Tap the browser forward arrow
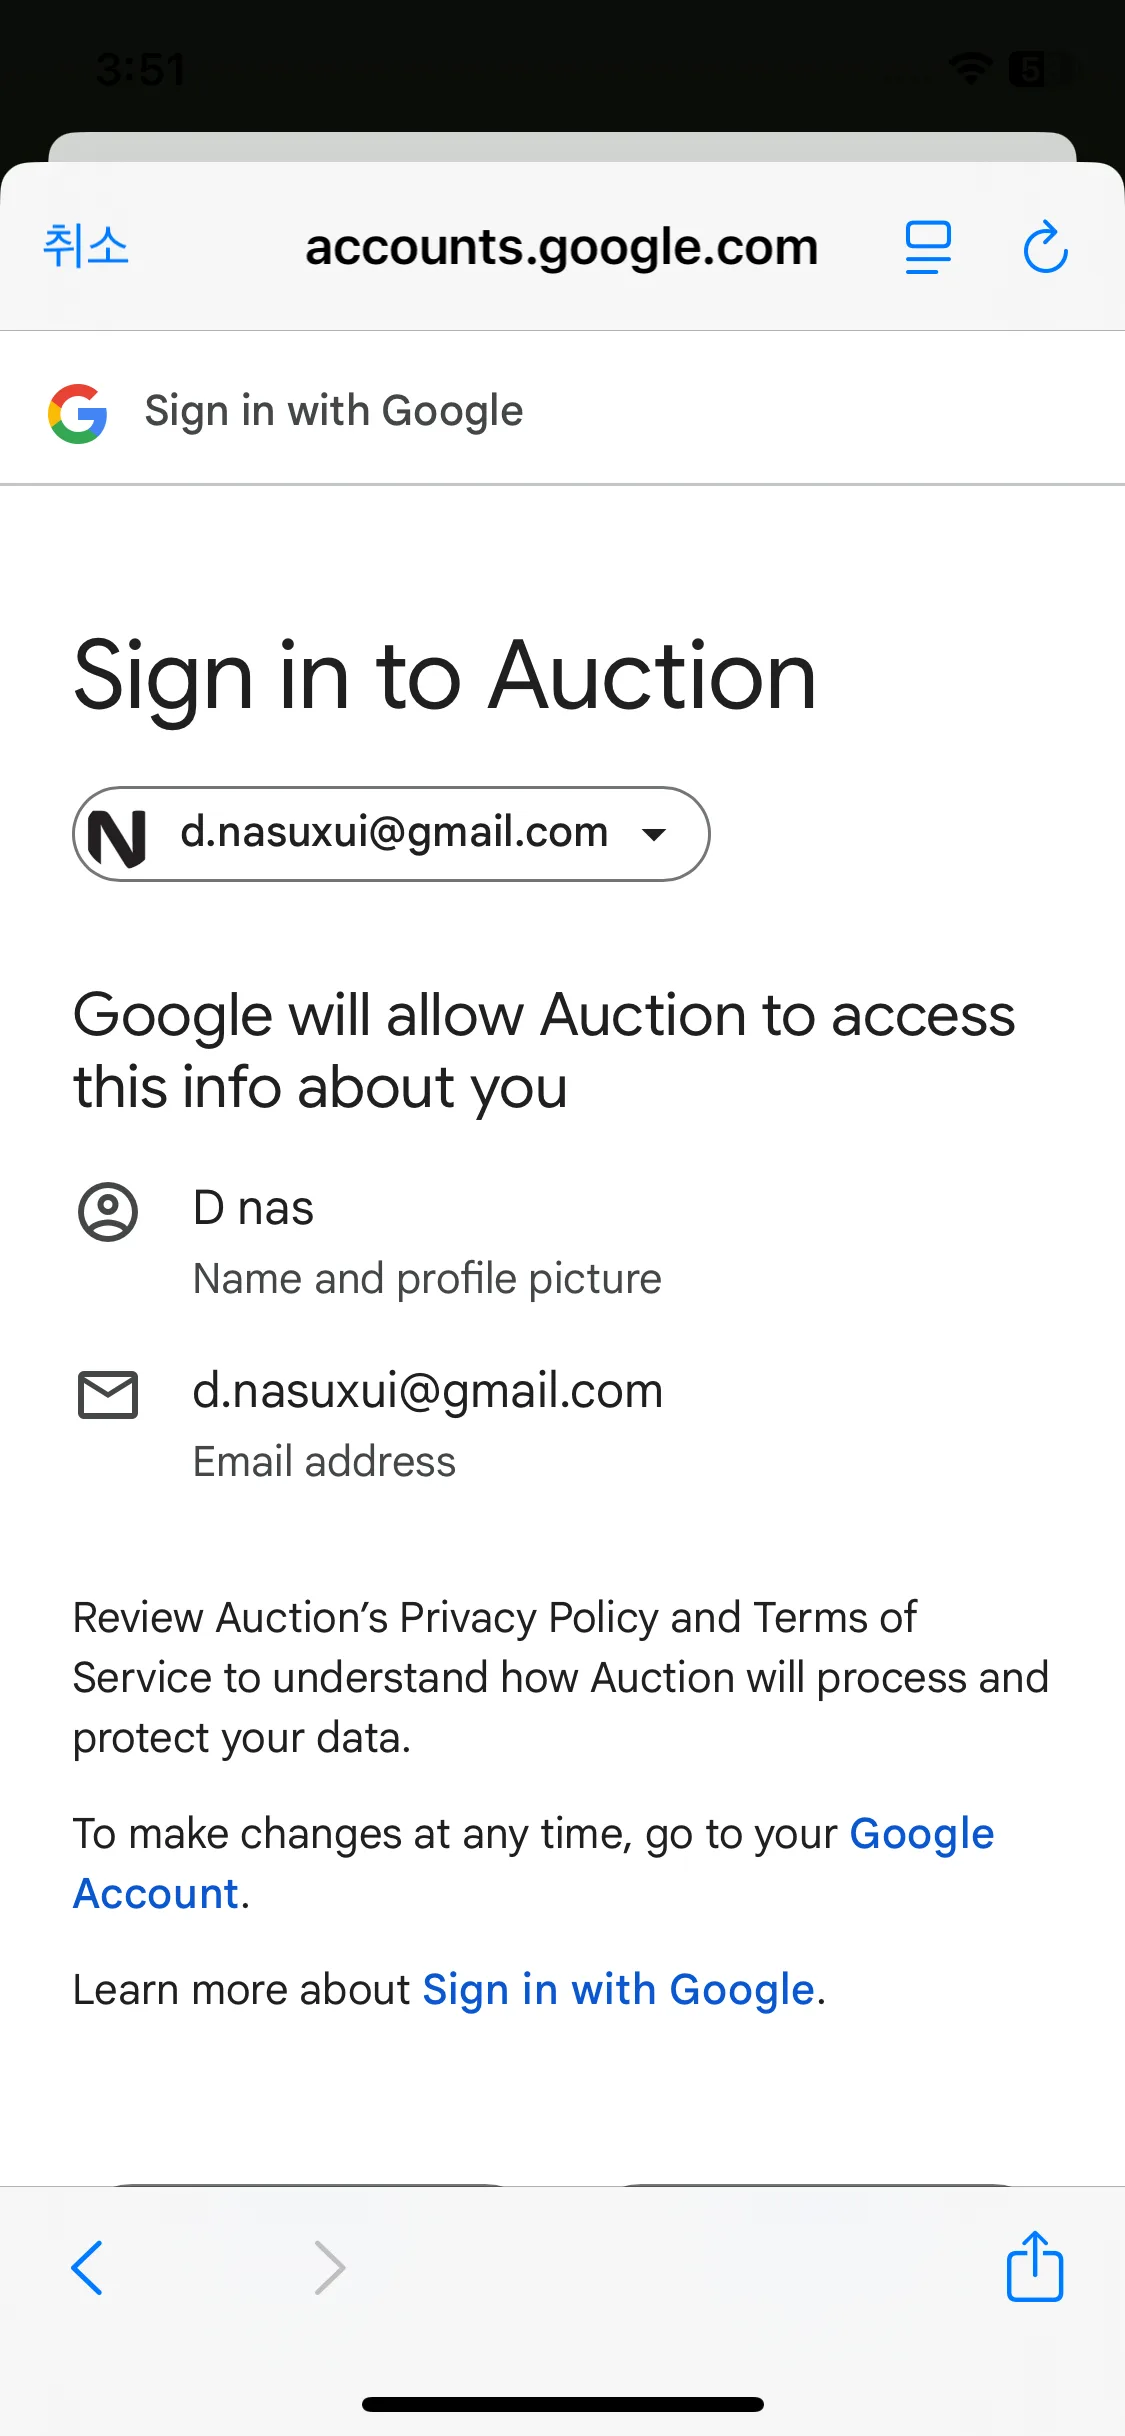 [329, 2267]
